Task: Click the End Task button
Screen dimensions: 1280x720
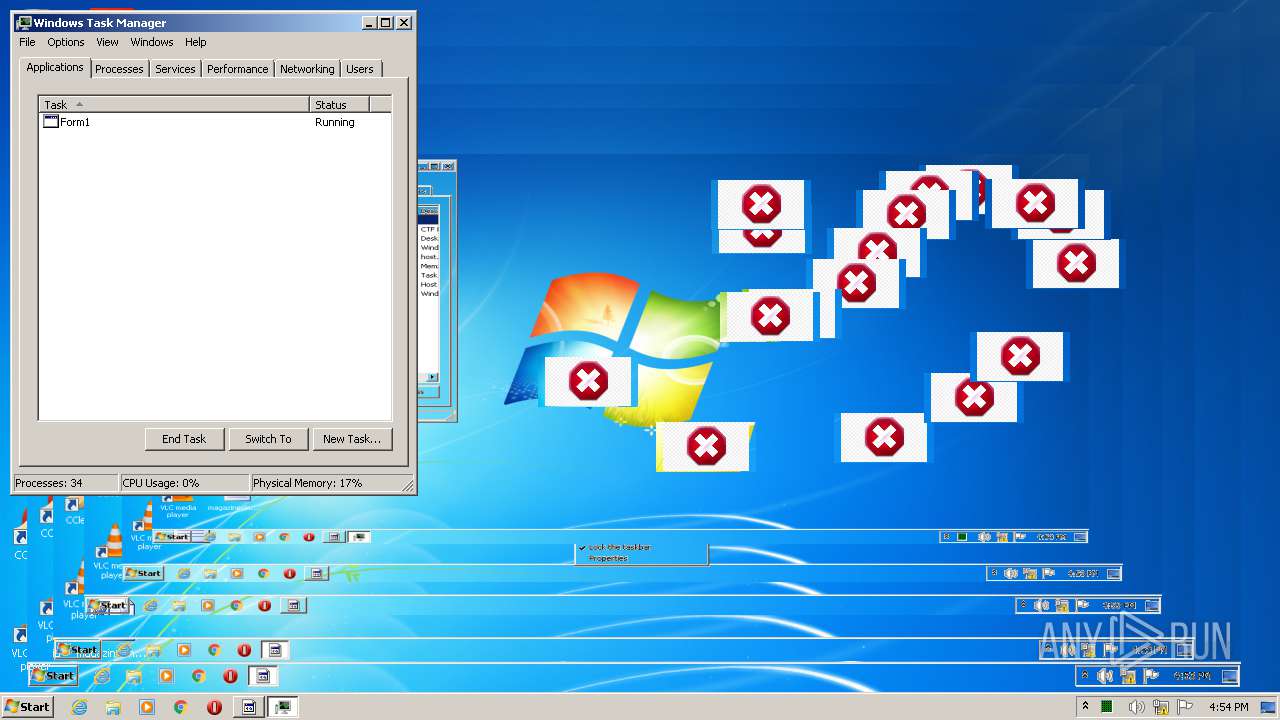Action: [184, 439]
